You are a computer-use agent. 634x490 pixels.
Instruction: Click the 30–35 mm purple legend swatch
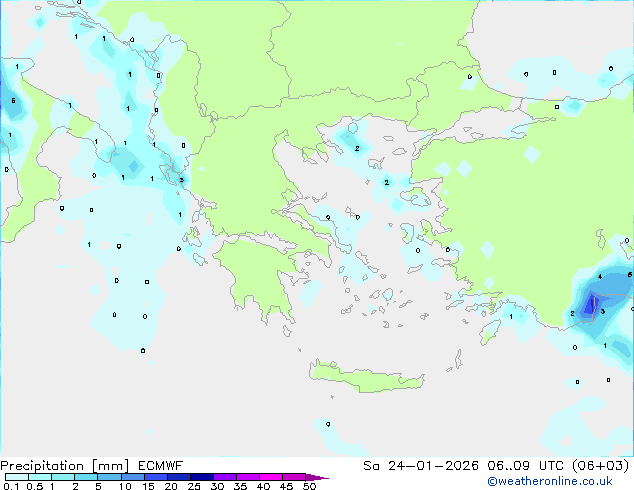(x=224, y=477)
